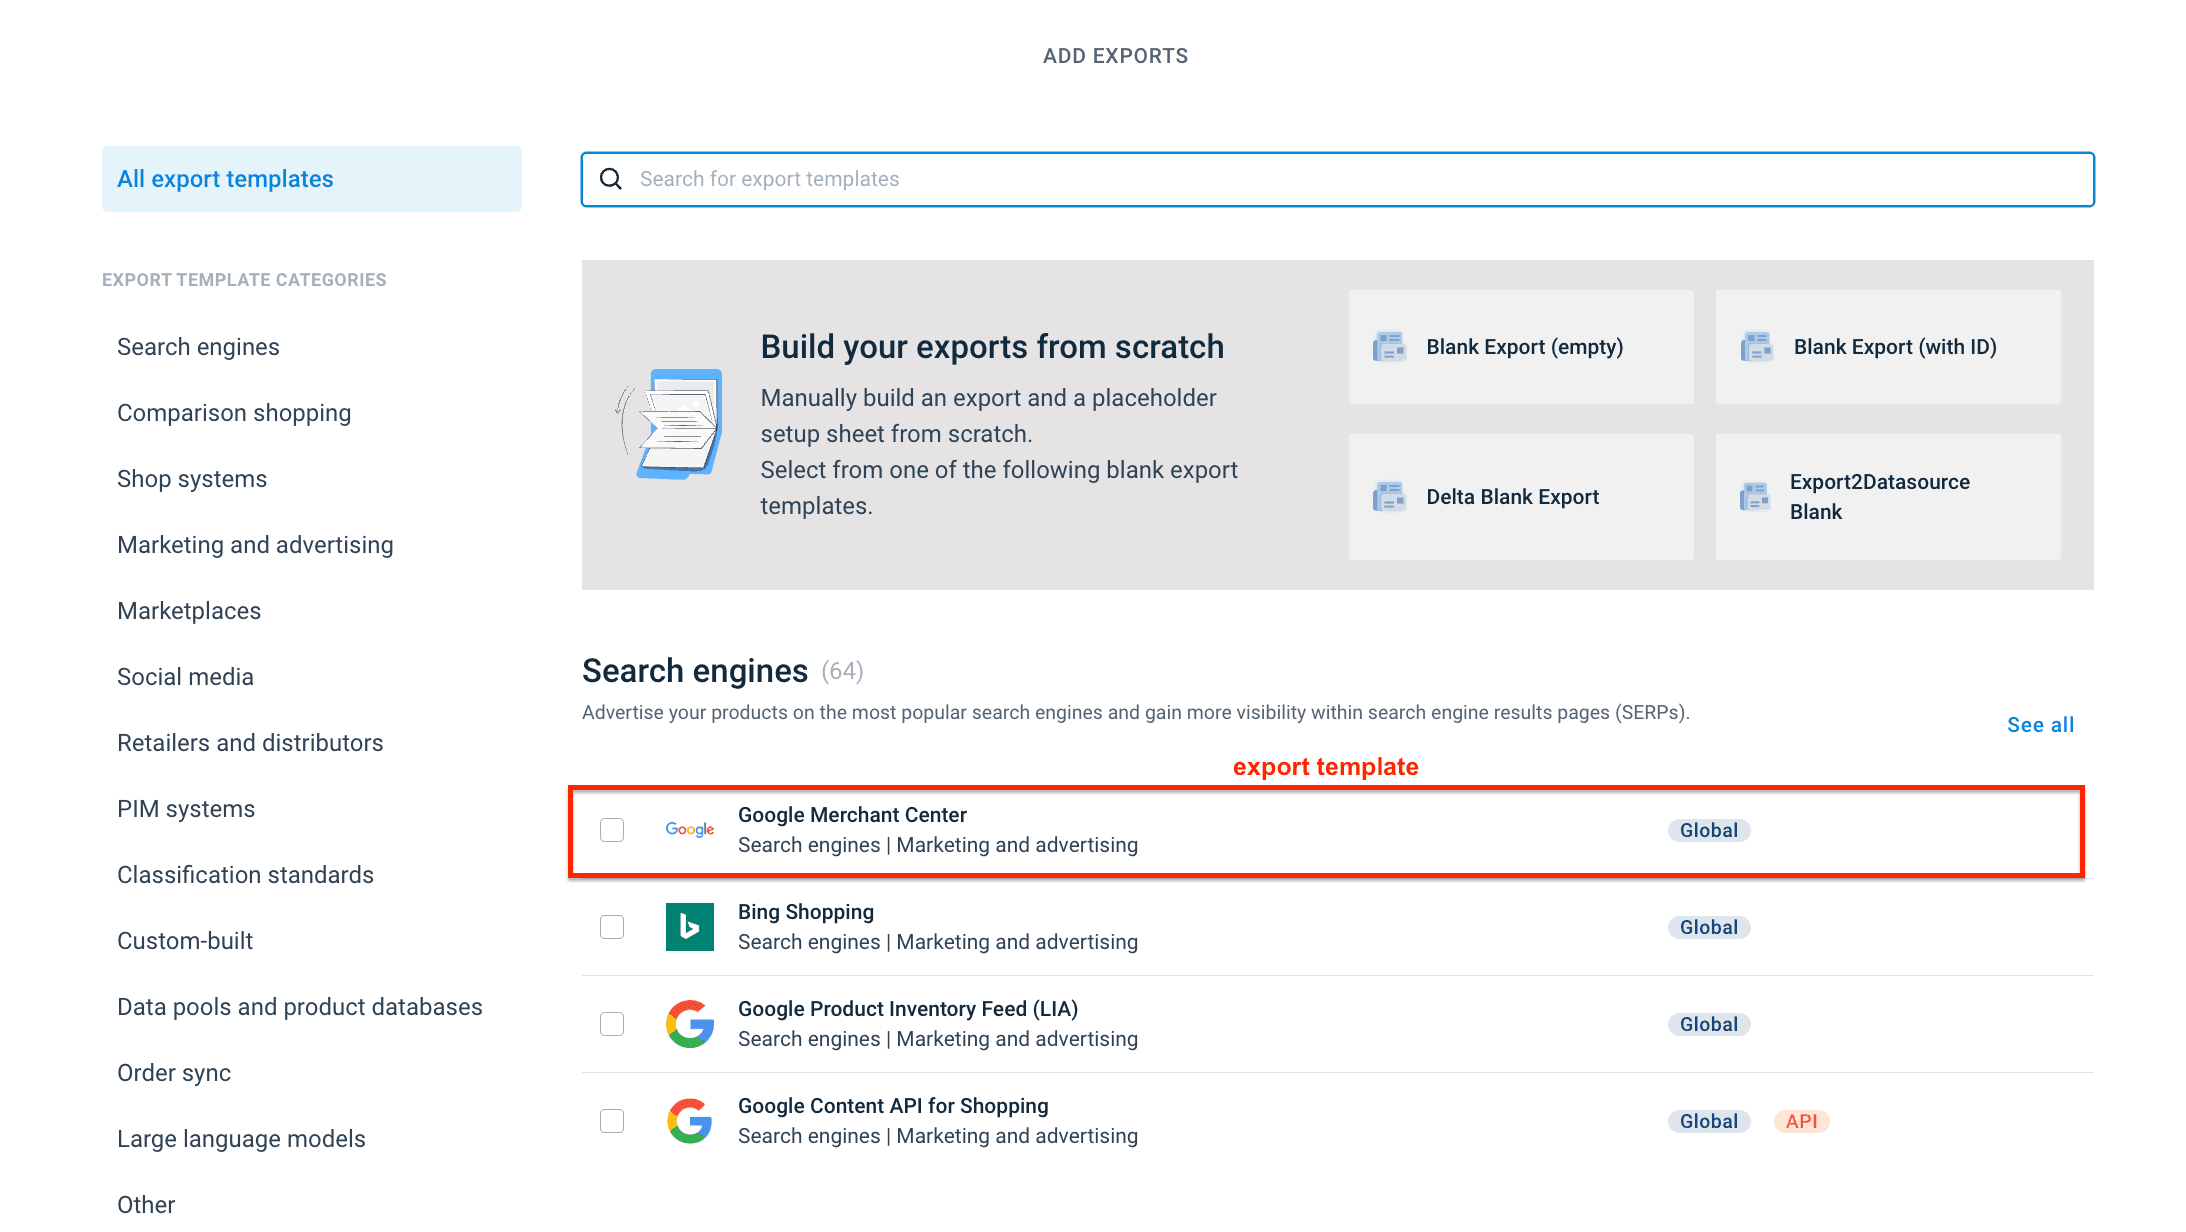The width and height of the screenshot is (2186, 1232).
Task: Click Google Product Inventory Feed (LIA) title
Action: (x=908, y=1009)
